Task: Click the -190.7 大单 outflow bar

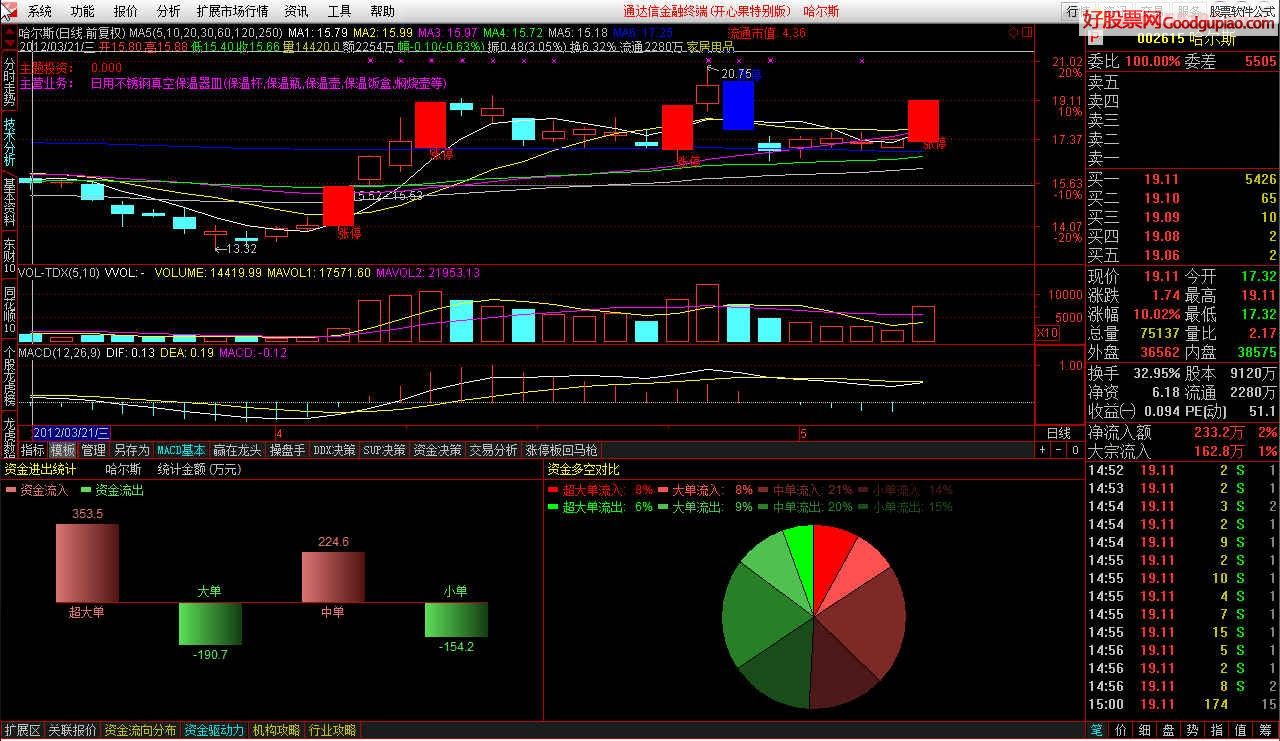Action: tap(210, 624)
